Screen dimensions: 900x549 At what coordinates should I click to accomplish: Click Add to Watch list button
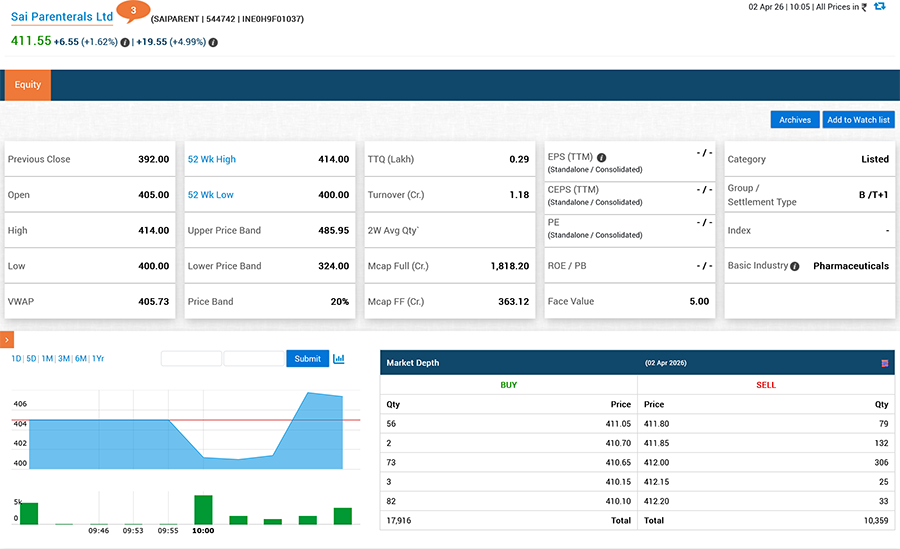click(858, 120)
